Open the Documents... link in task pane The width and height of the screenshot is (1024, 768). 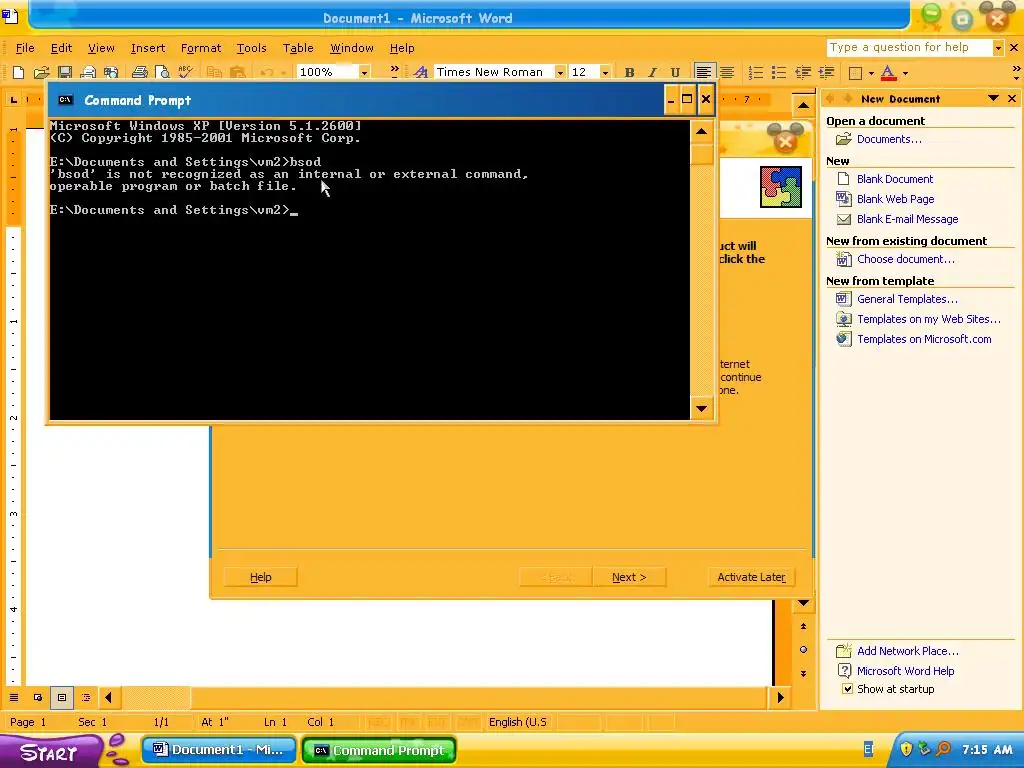(889, 139)
